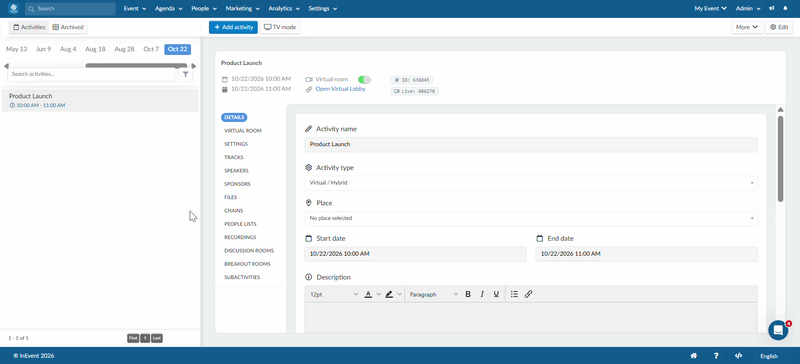The height and width of the screenshot is (364, 800).
Task: Click the vertical form scrollbar thumb
Action: click(x=780, y=158)
